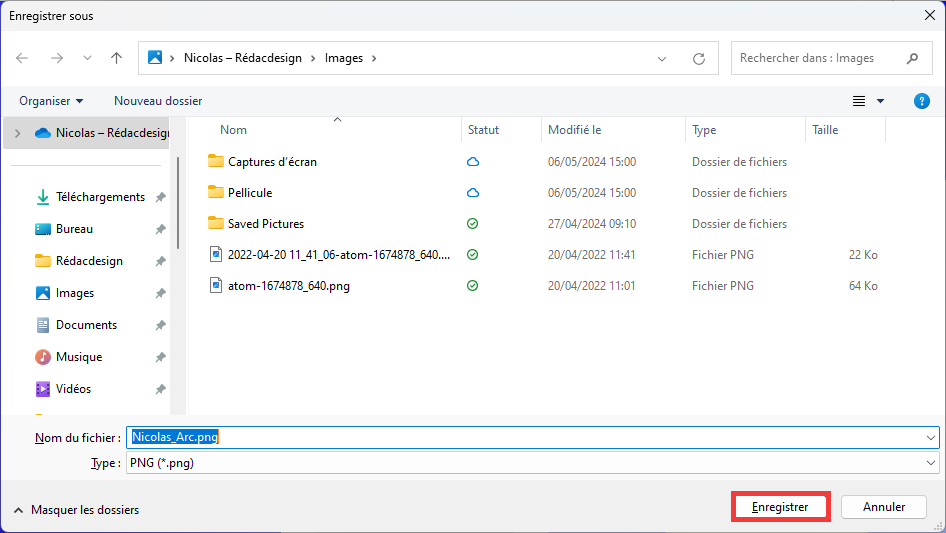Image resolution: width=946 pixels, height=533 pixels.
Task: Collapse folders with Masquer les dossiers
Action: [77, 510]
